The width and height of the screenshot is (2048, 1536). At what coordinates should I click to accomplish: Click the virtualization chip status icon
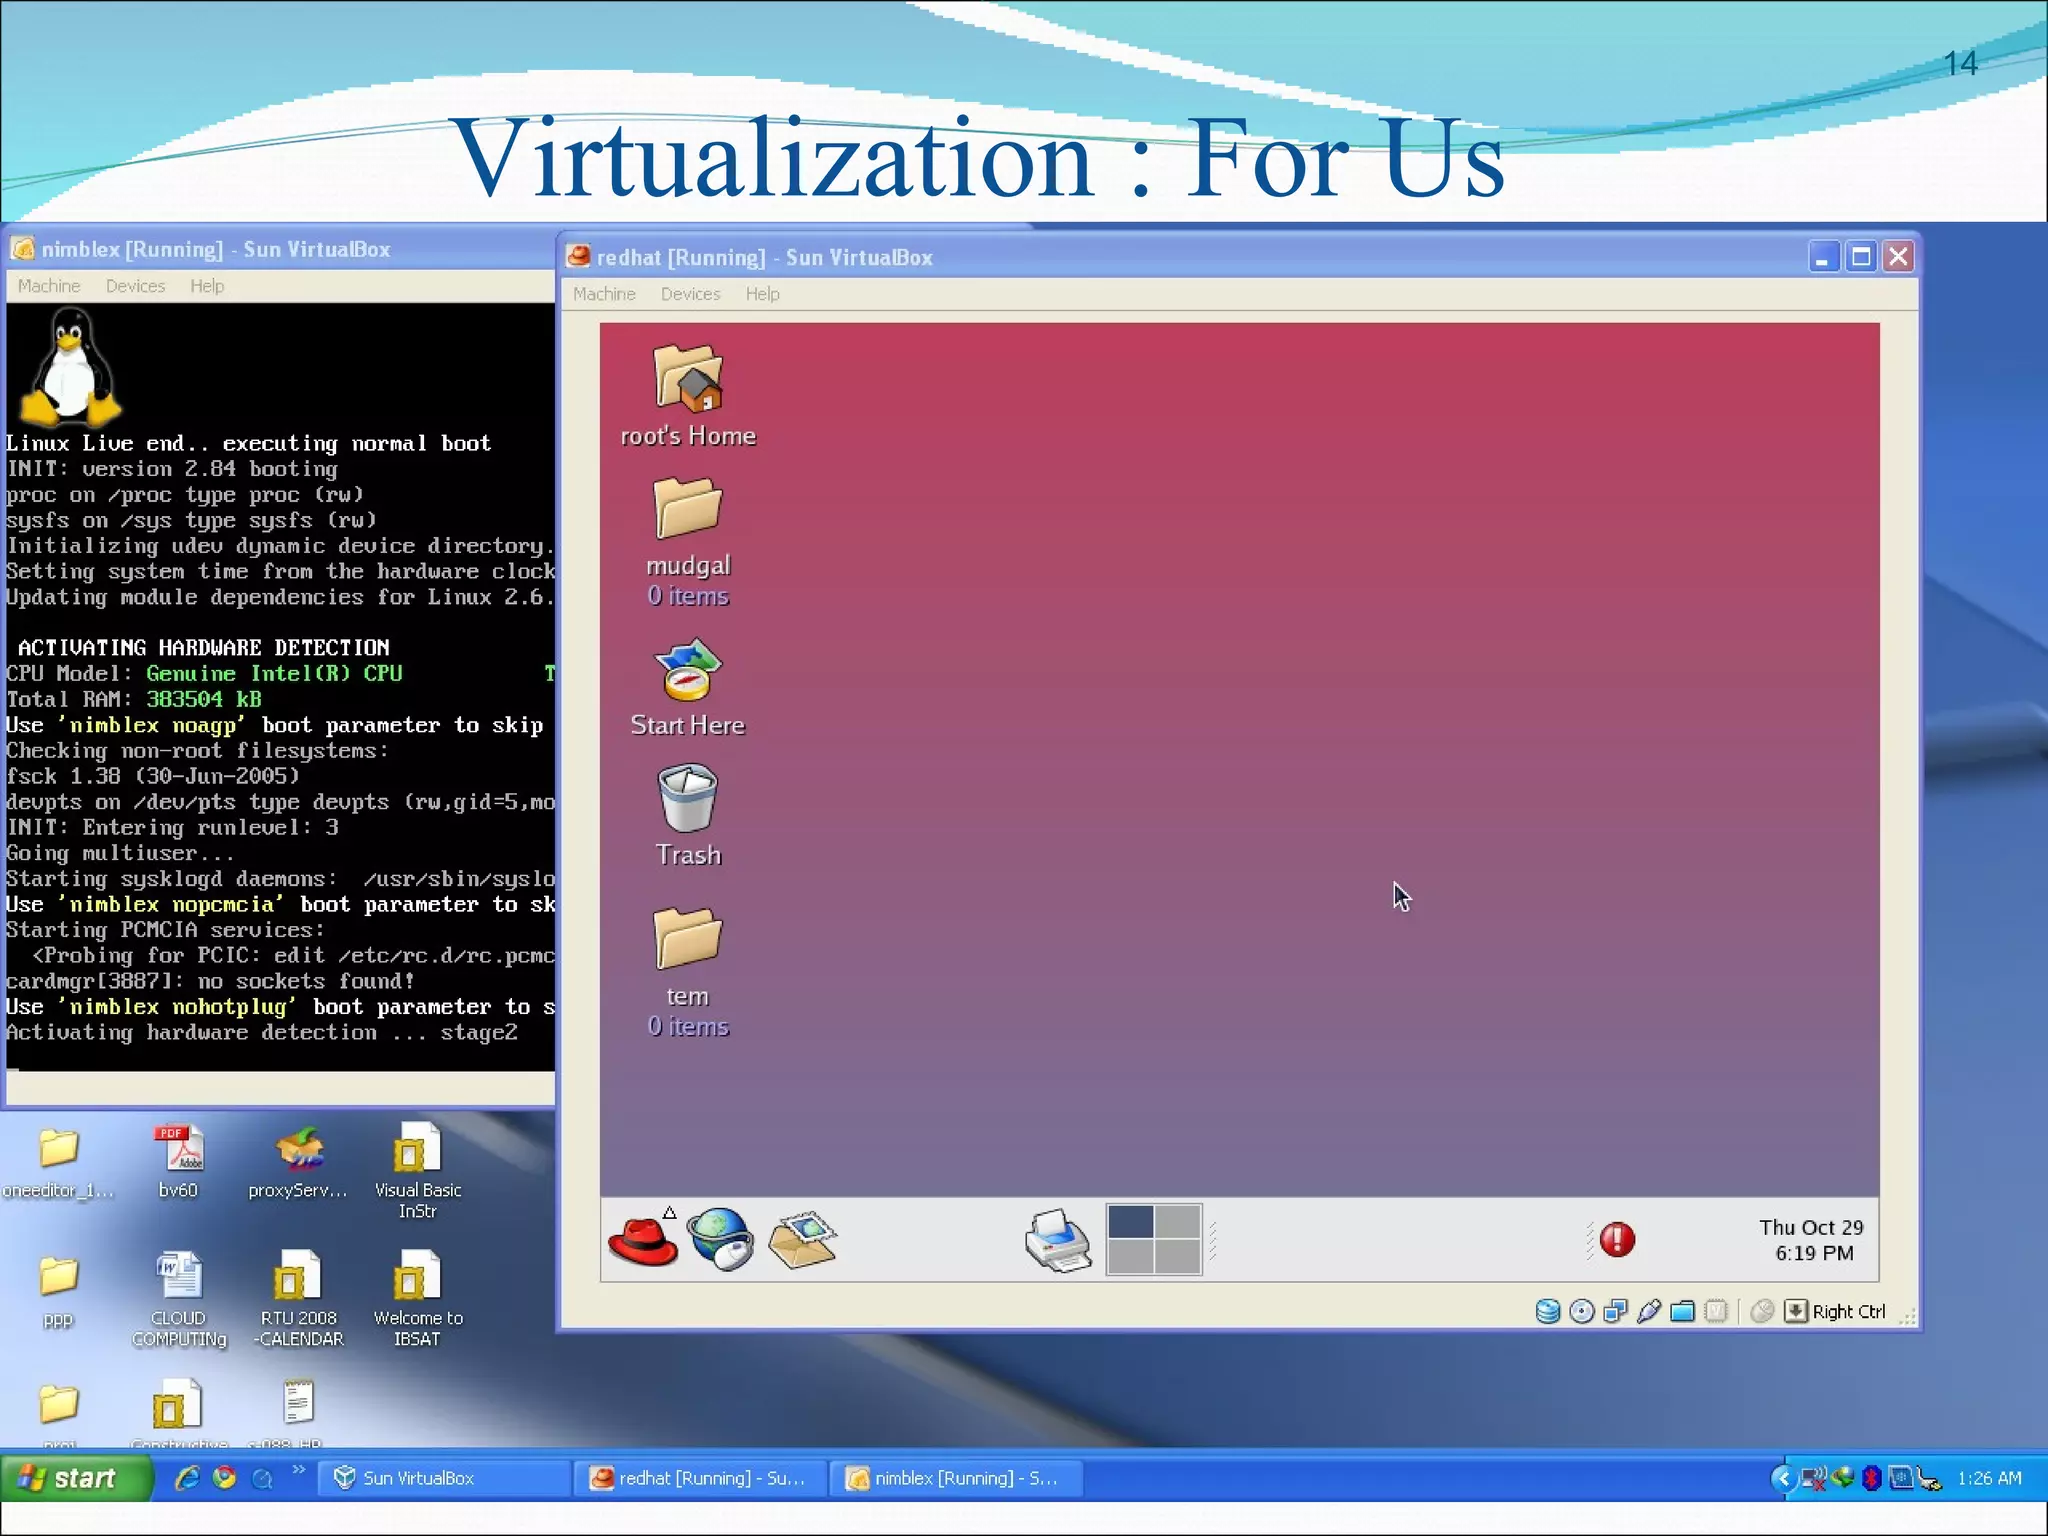[x=1716, y=1311]
